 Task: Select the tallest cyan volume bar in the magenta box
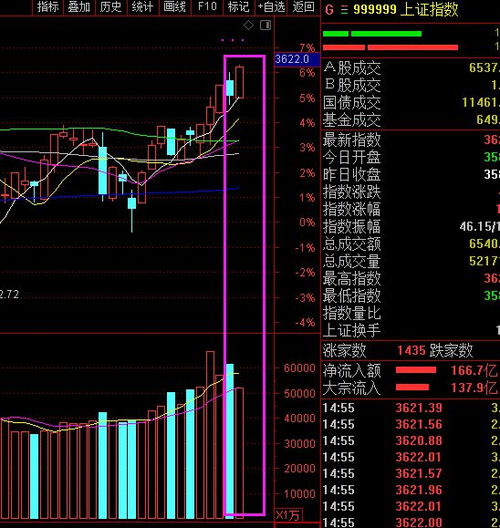click(230, 440)
